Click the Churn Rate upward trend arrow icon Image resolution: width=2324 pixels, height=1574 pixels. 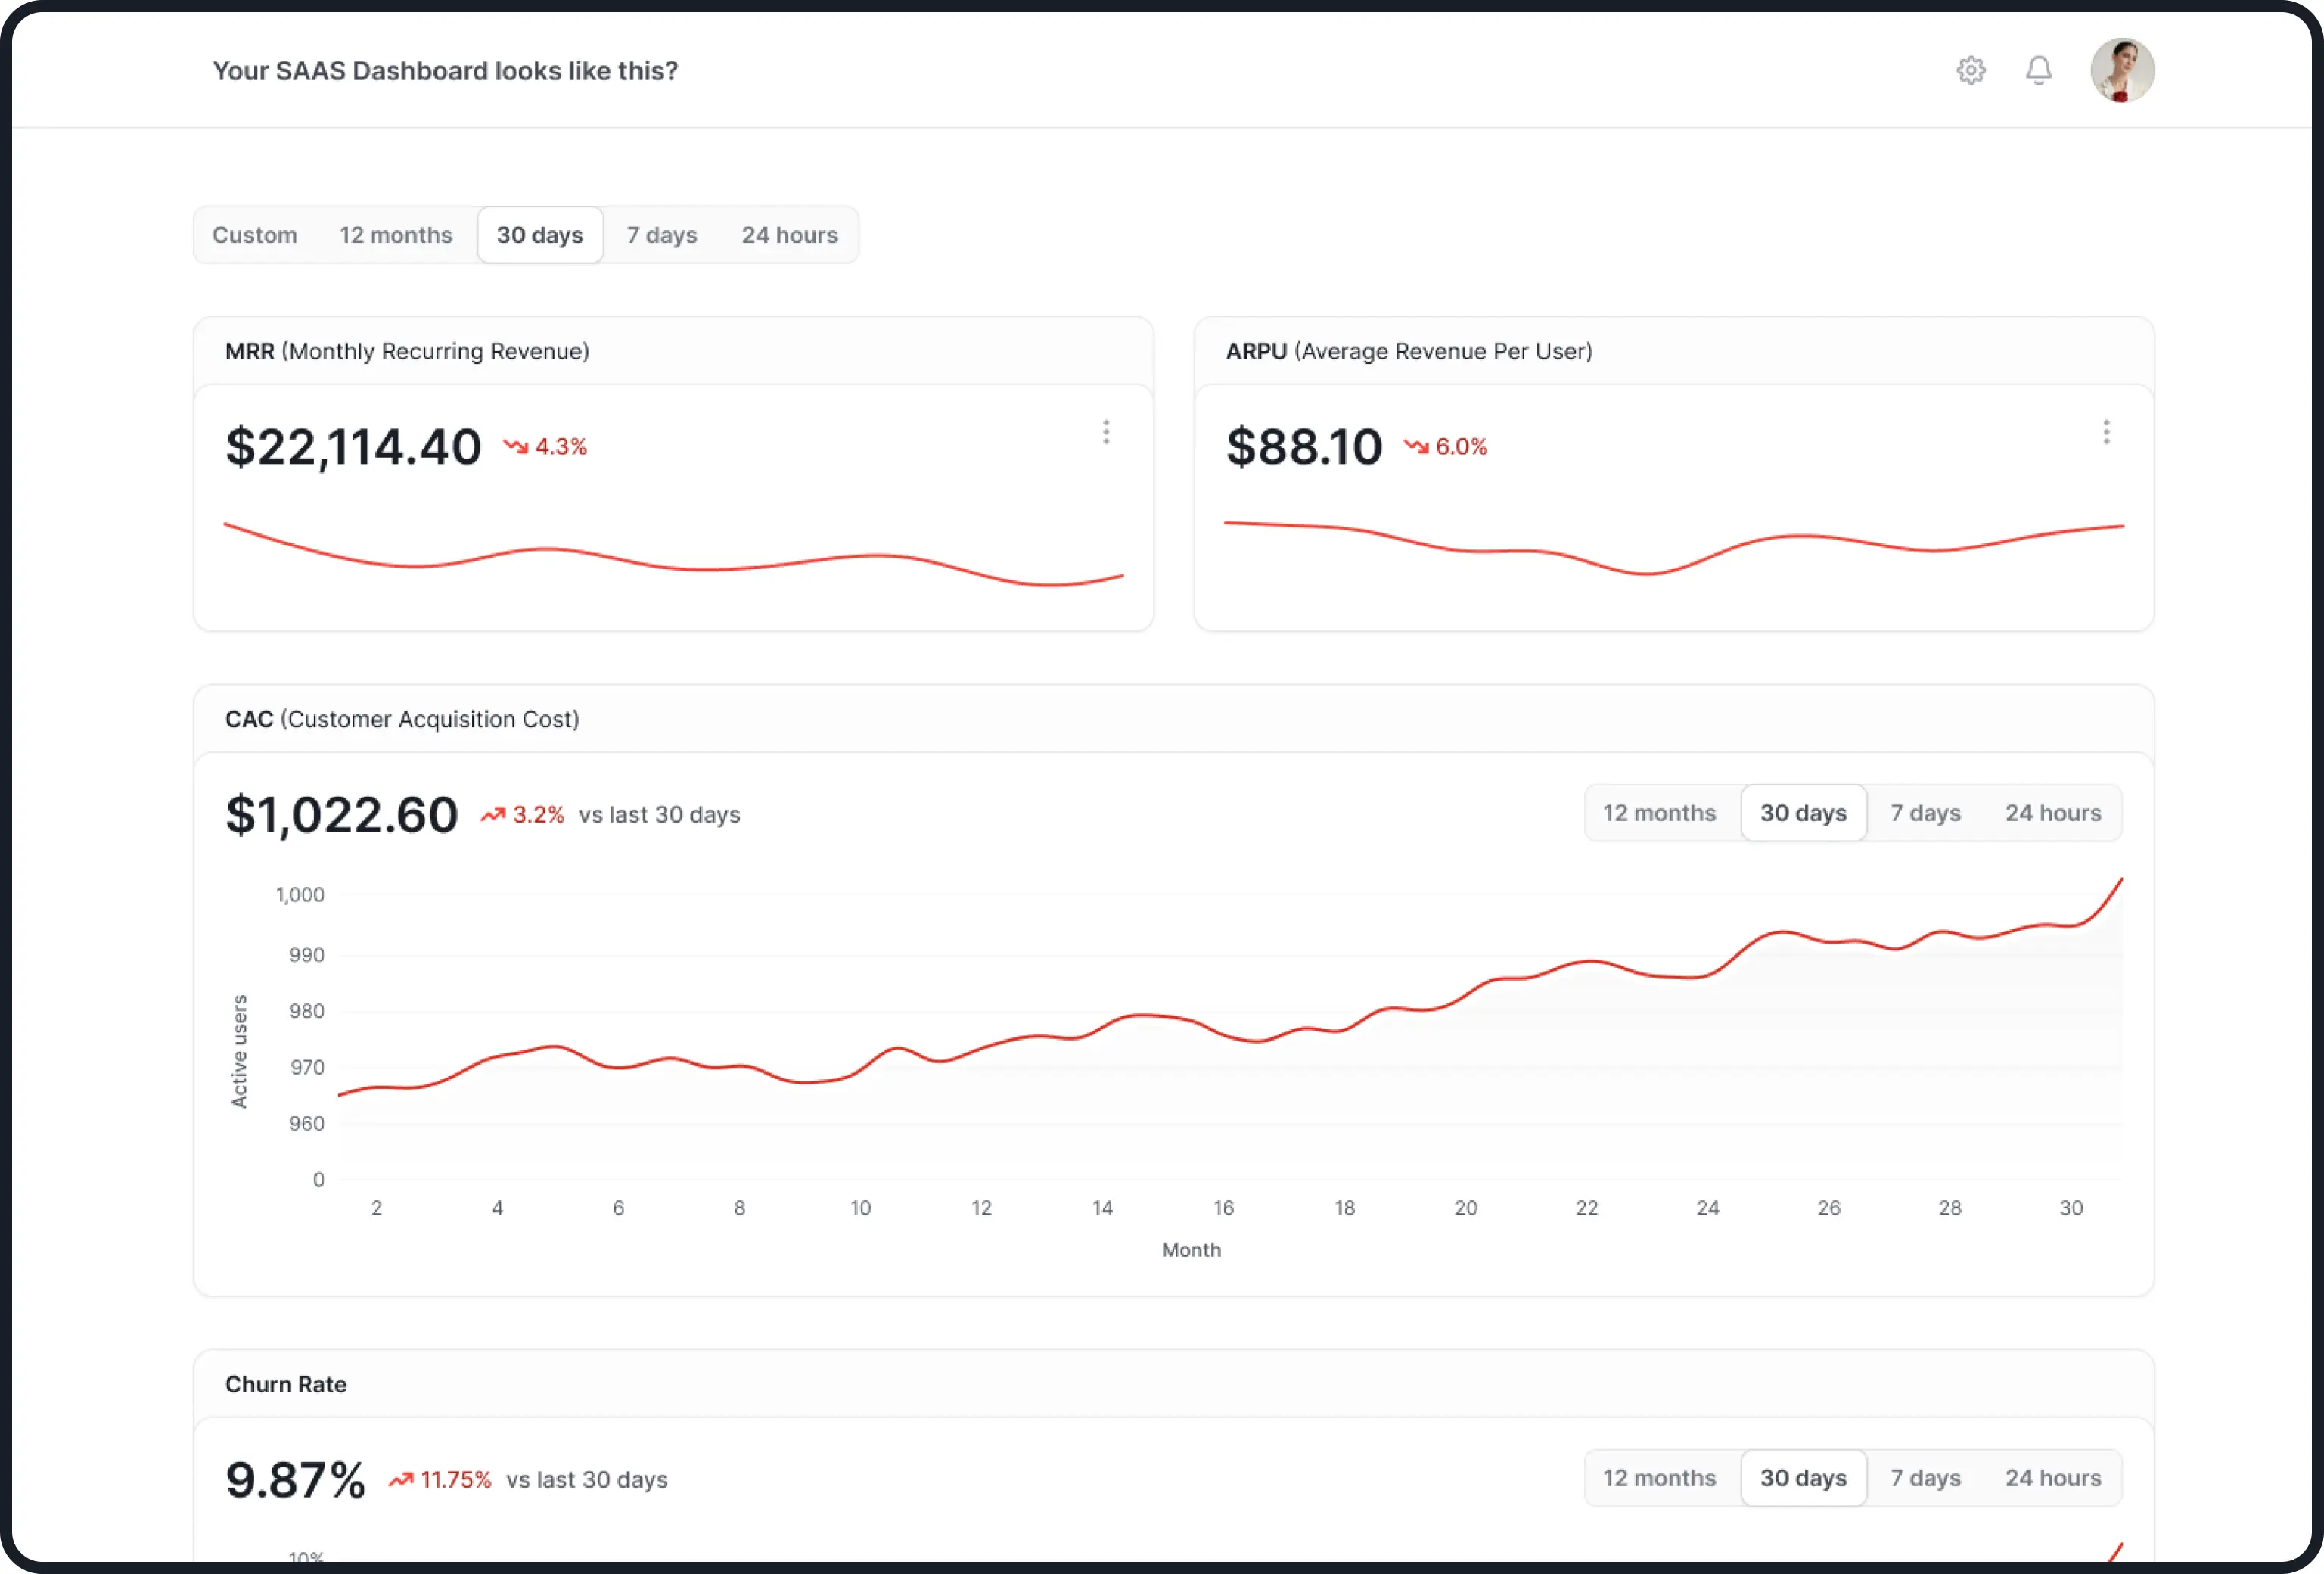pyautogui.click(x=401, y=1480)
